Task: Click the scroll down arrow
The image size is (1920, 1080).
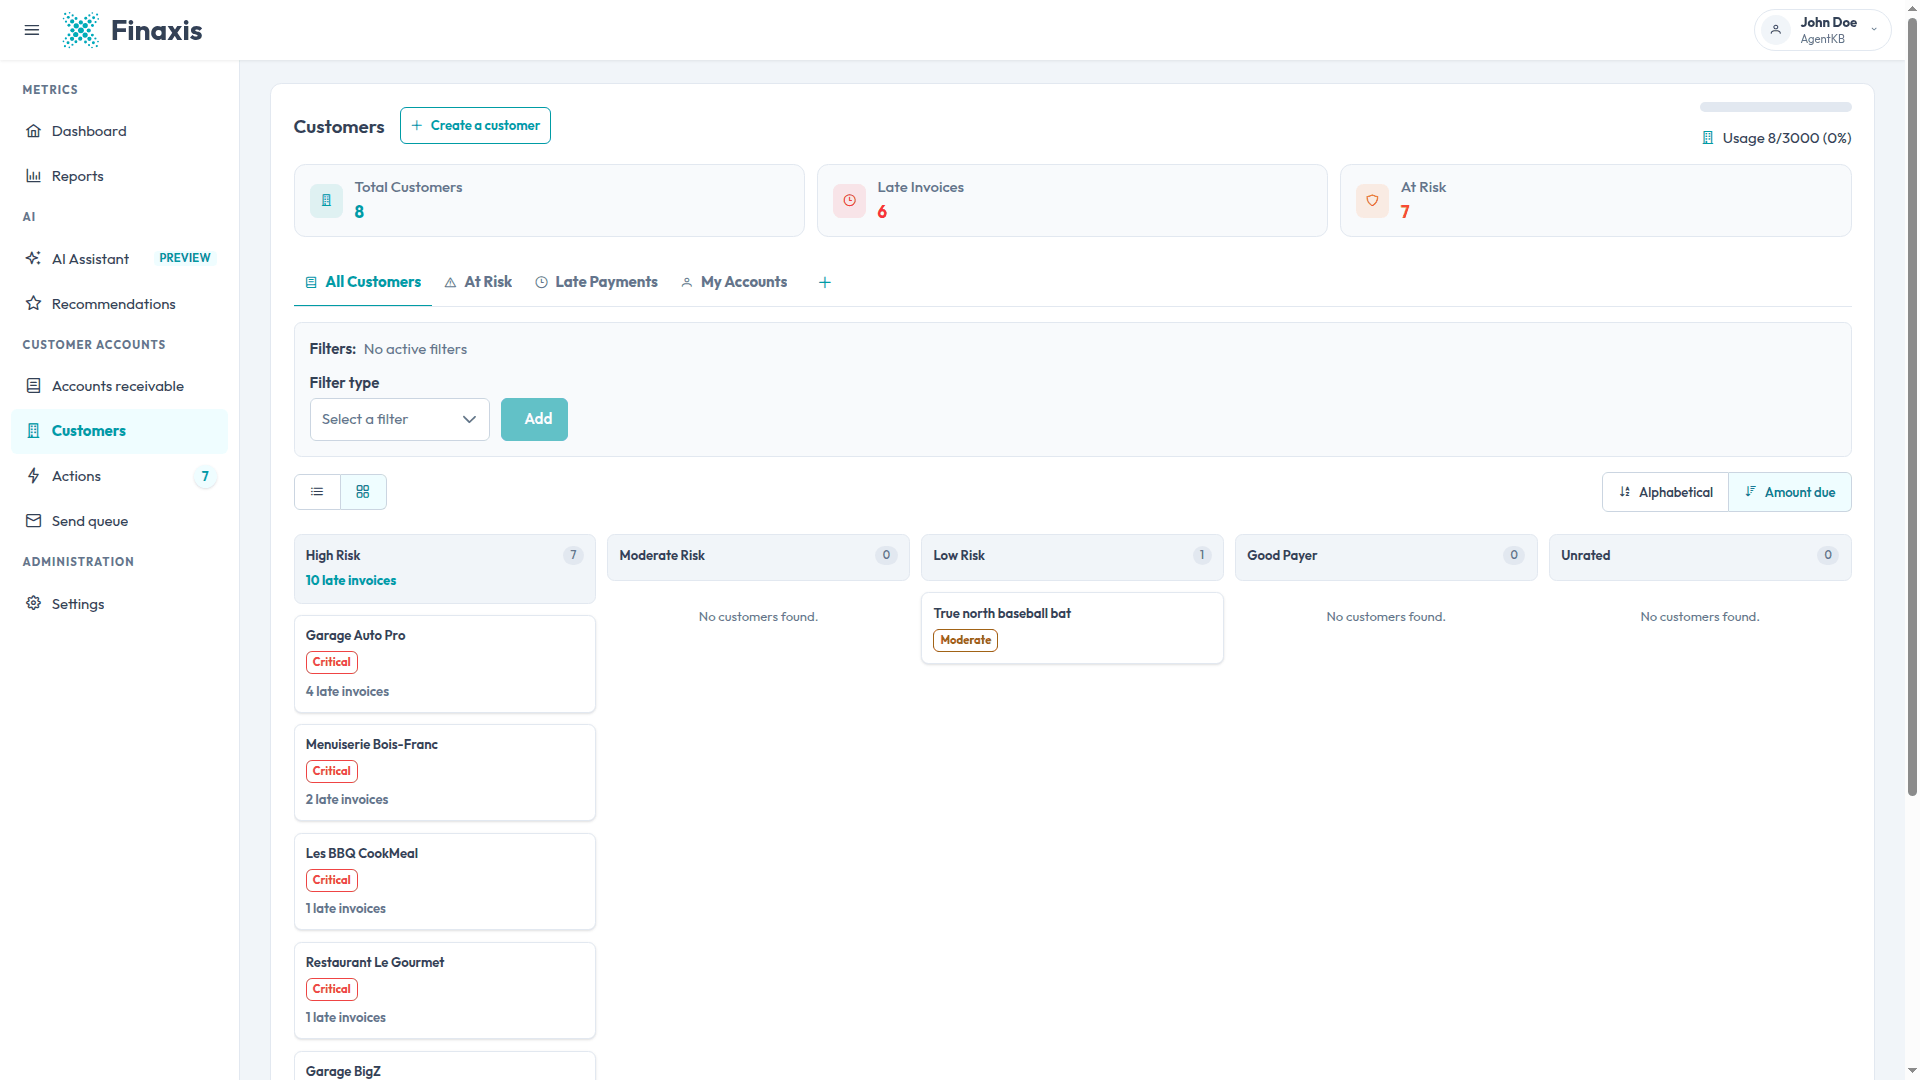Action: (1912, 1071)
